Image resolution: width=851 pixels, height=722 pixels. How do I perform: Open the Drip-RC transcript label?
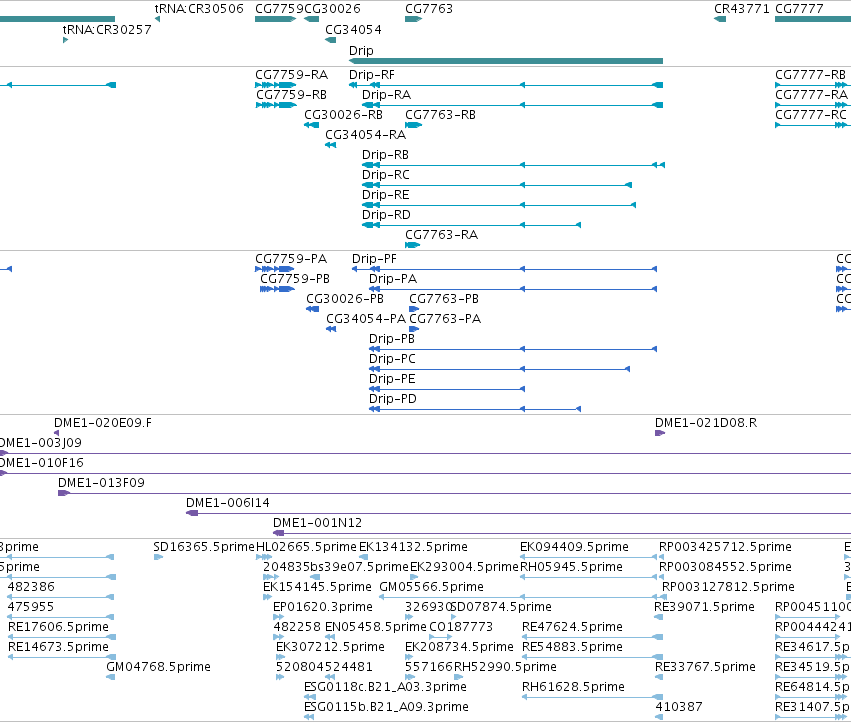(x=386, y=175)
